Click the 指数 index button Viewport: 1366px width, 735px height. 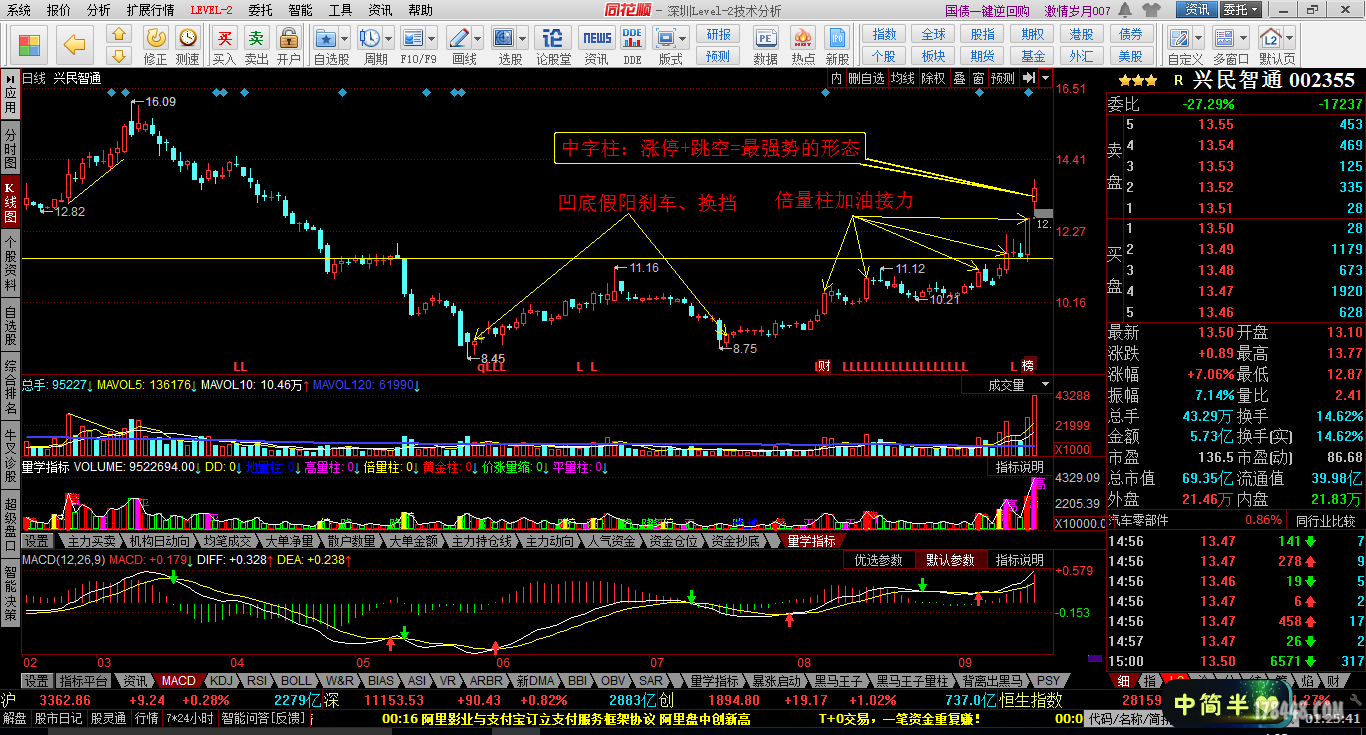click(884, 34)
